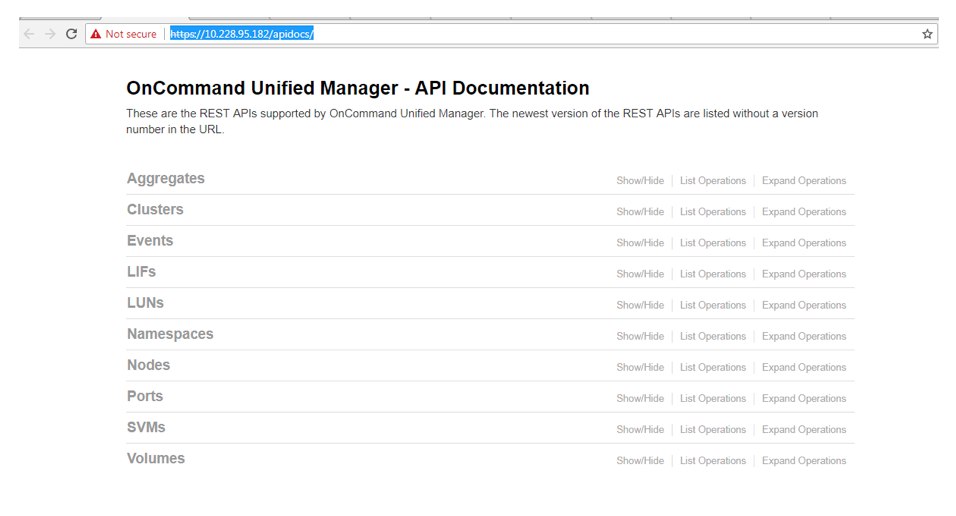Expand Operations for Volumes
The height and width of the screenshot is (516, 956).
[804, 460]
